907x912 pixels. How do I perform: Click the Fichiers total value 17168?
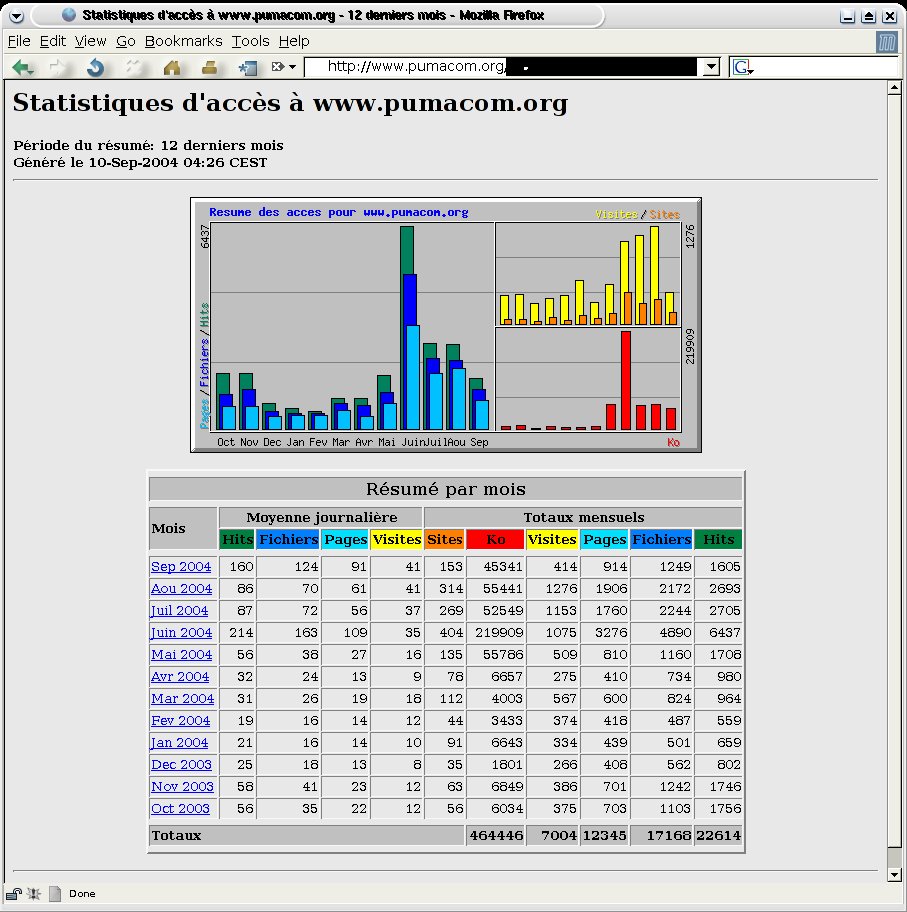(661, 836)
